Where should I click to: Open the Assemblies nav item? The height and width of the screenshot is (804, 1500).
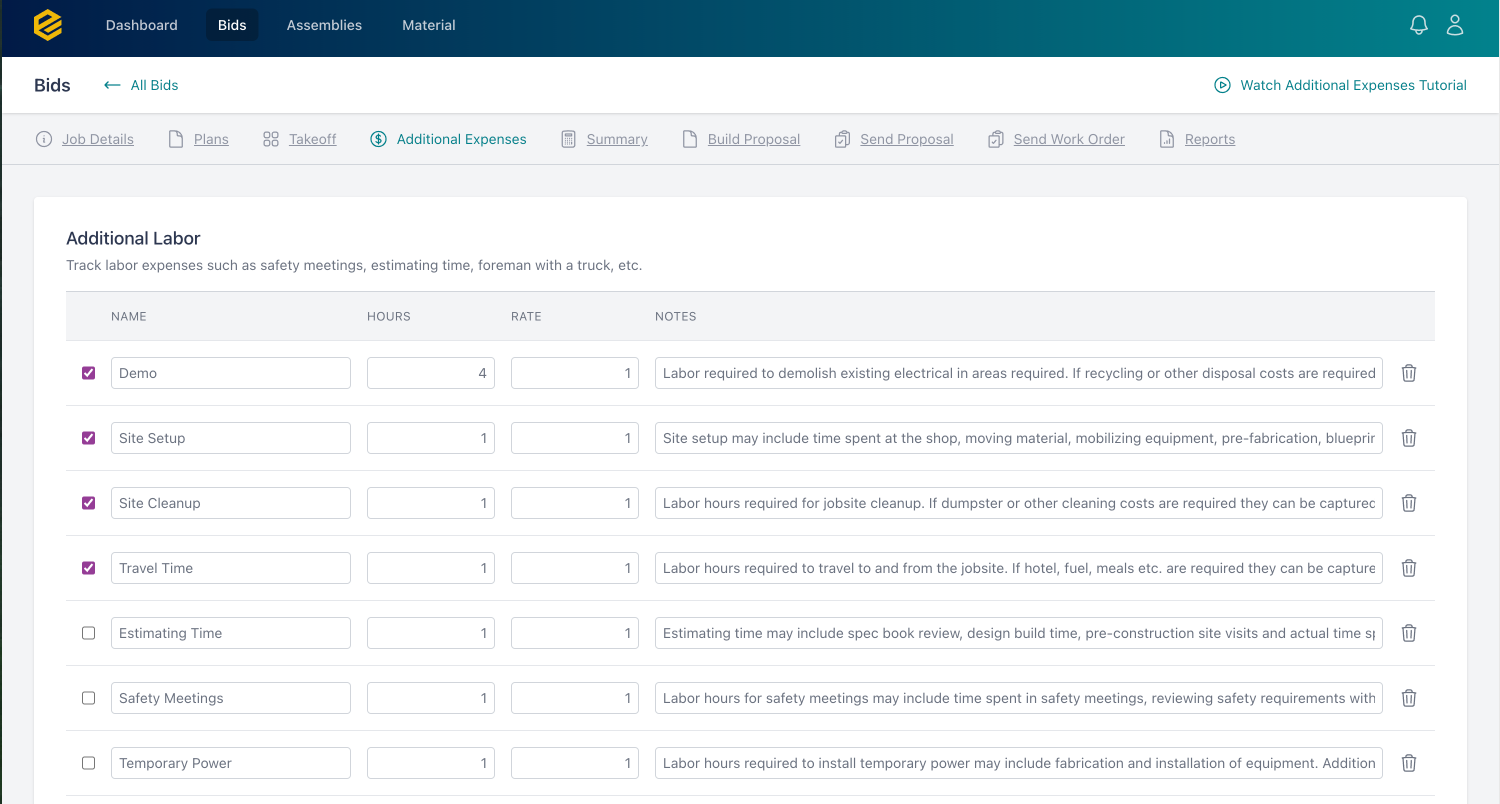pyautogui.click(x=324, y=25)
